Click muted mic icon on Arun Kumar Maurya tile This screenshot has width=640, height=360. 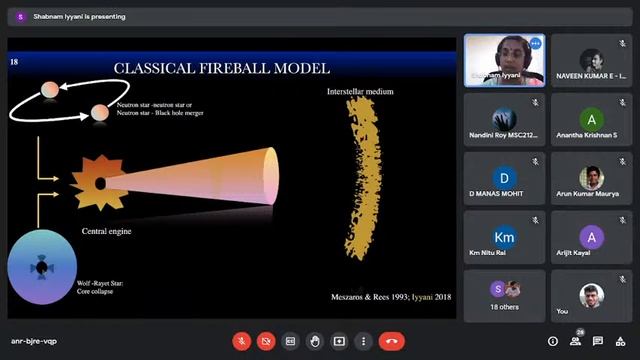622,162
